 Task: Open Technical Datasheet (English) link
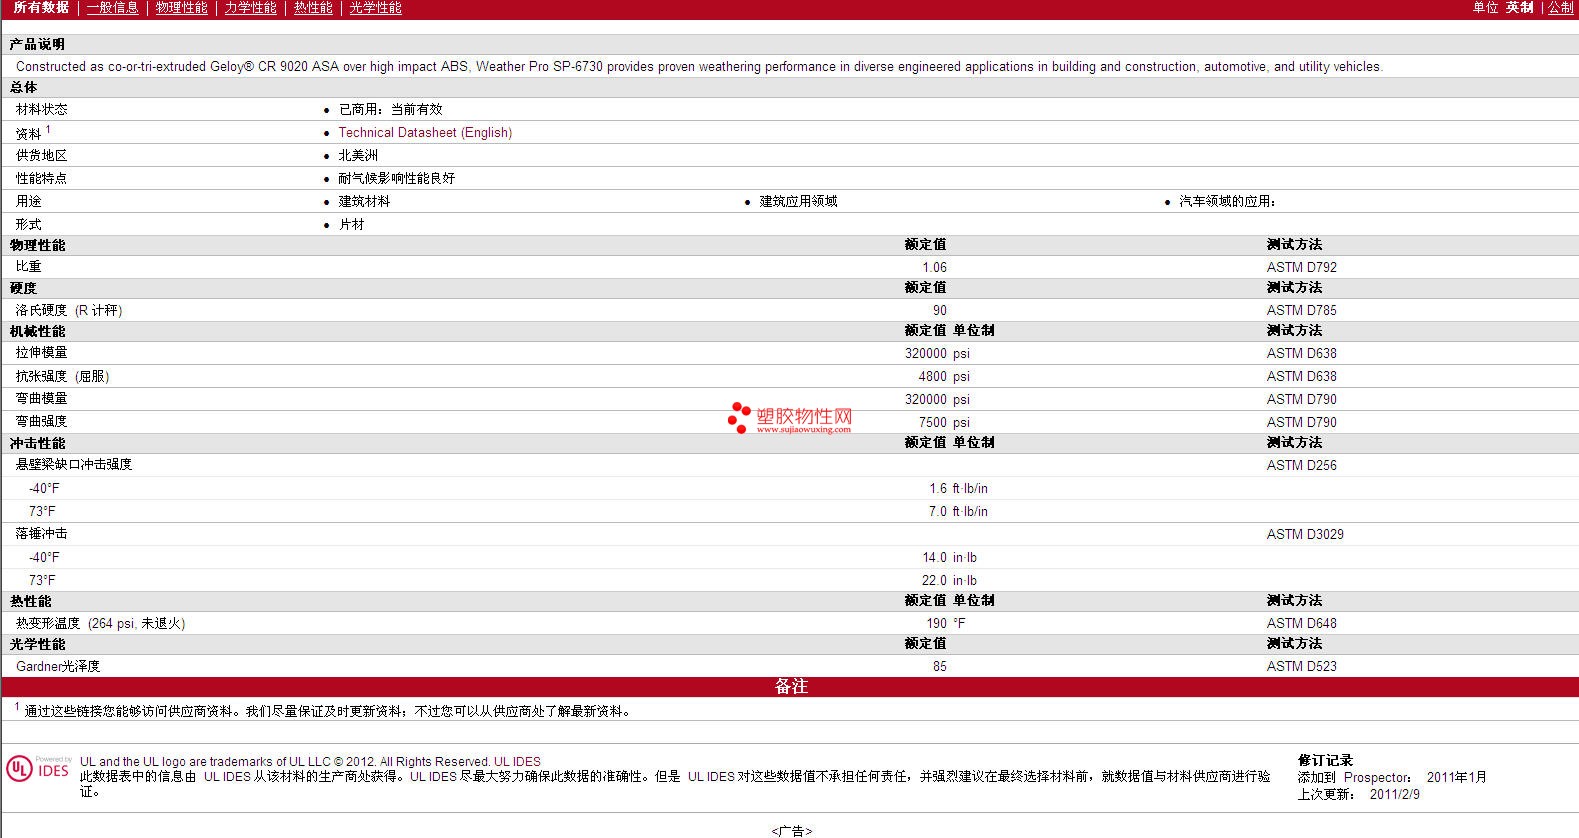tap(425, 132)
